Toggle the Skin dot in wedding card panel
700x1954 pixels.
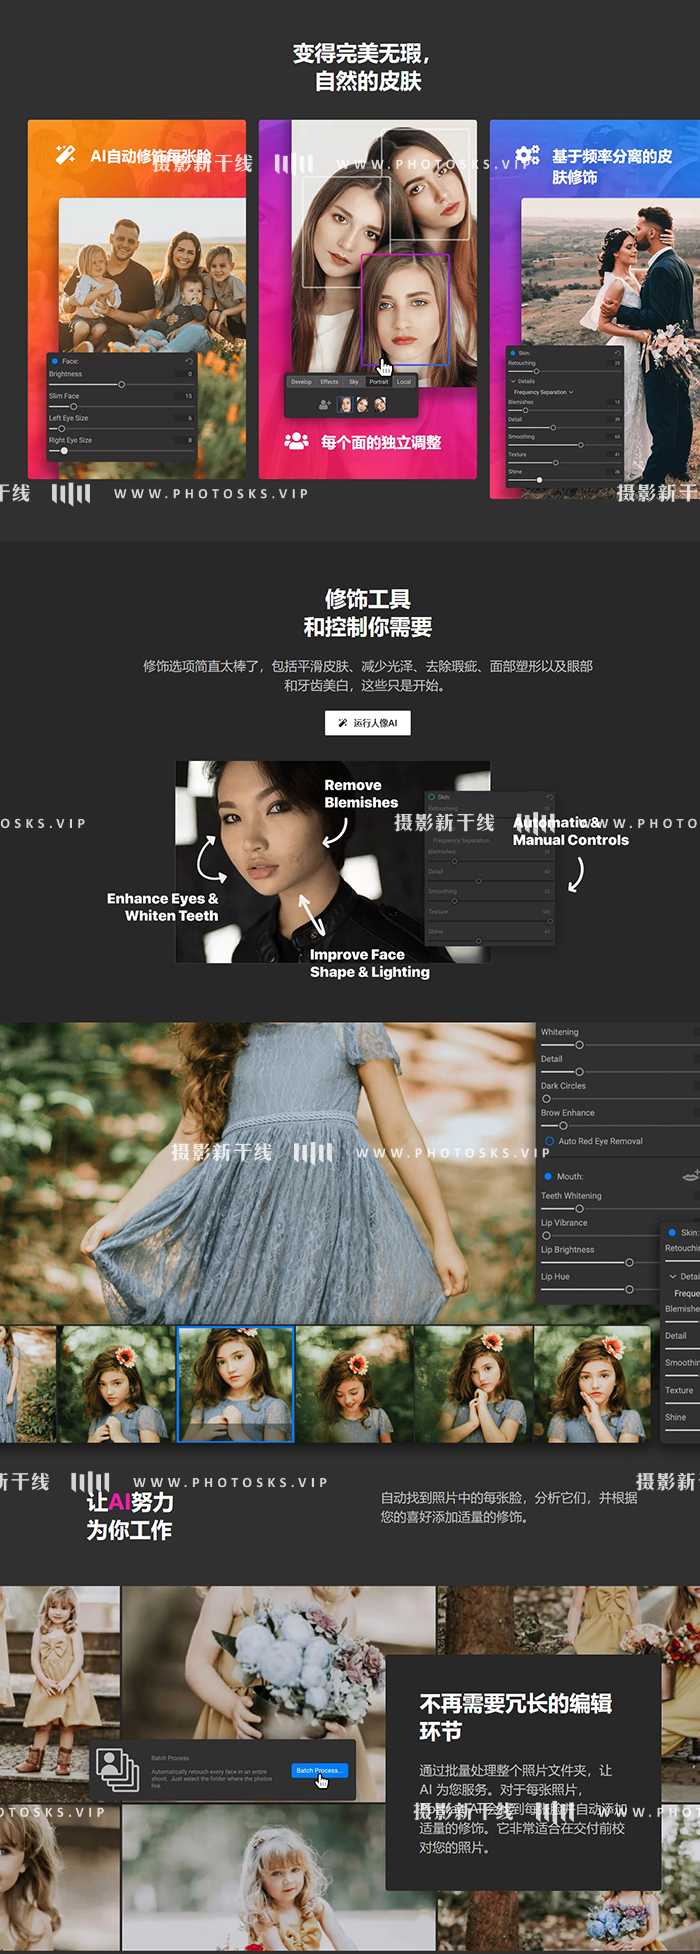tap(512, 353)
